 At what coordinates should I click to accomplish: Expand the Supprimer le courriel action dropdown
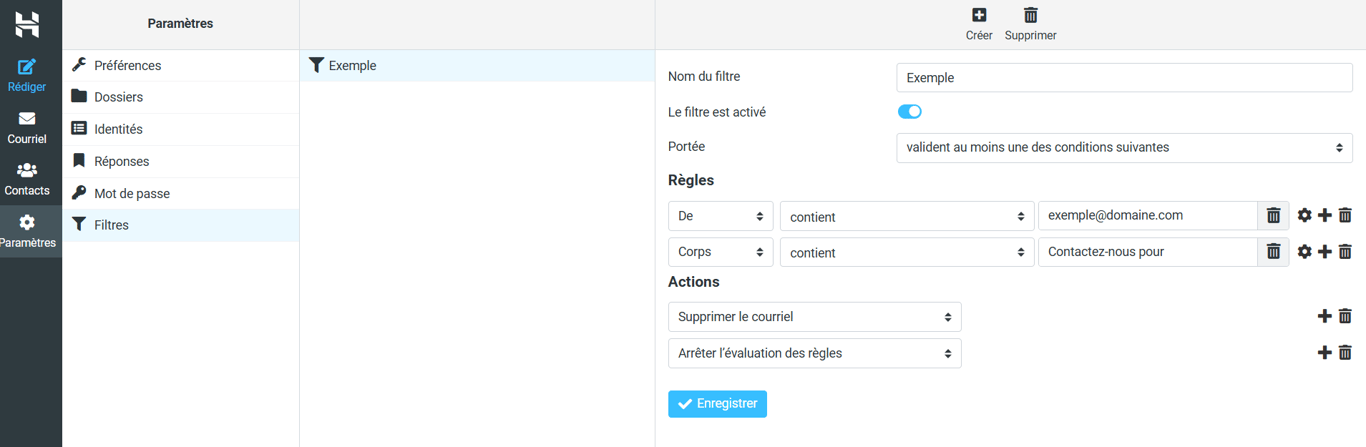point(814,317)
